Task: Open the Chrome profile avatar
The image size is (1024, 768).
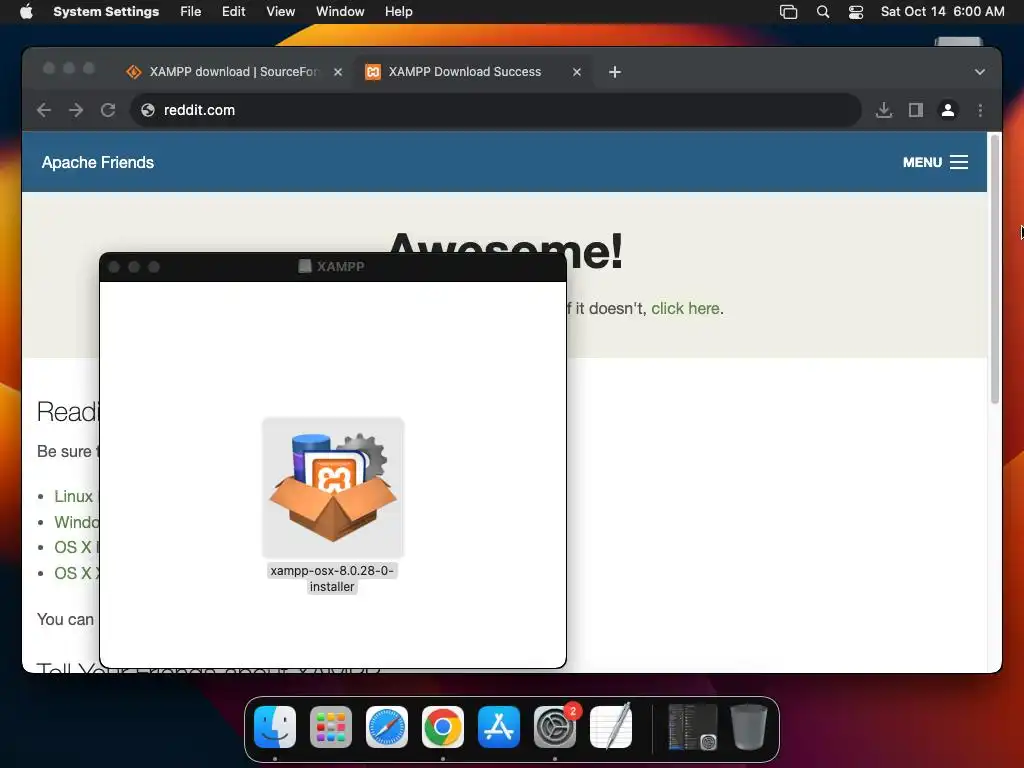Action: 948,110
